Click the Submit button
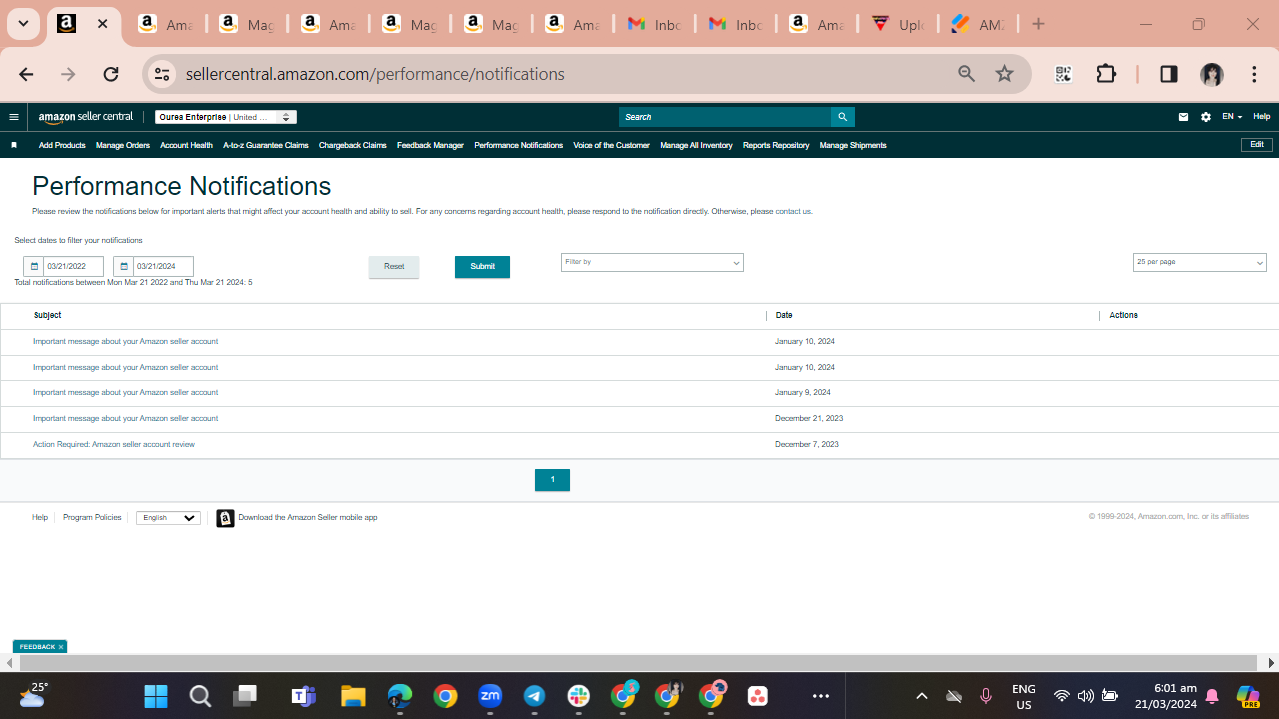Viewport: 1279px width, 719px height. [x=482, y=267]
